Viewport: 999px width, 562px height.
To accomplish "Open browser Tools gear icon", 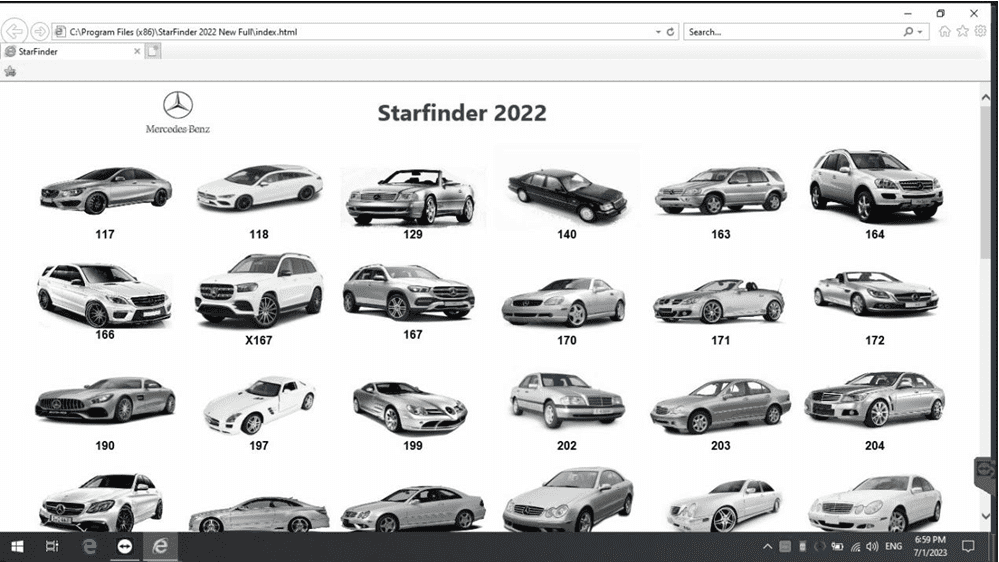I will click(x=981, y=31).
